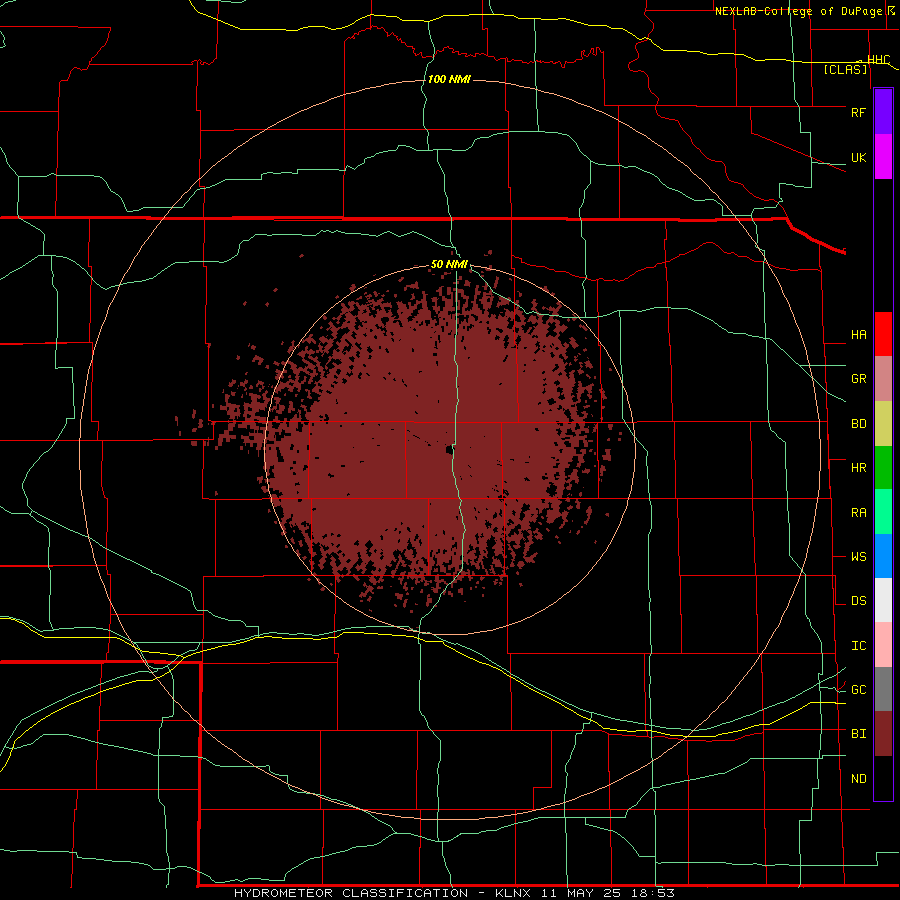Click the blue WS wet snow swatch
900x900 pixels.
pyautogui.click(x=883, y=556)
